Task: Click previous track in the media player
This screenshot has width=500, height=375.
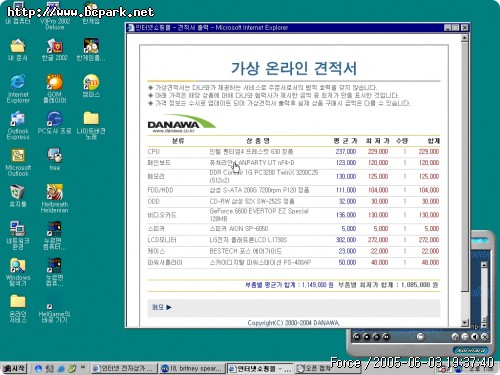Action: click(357, 337)
